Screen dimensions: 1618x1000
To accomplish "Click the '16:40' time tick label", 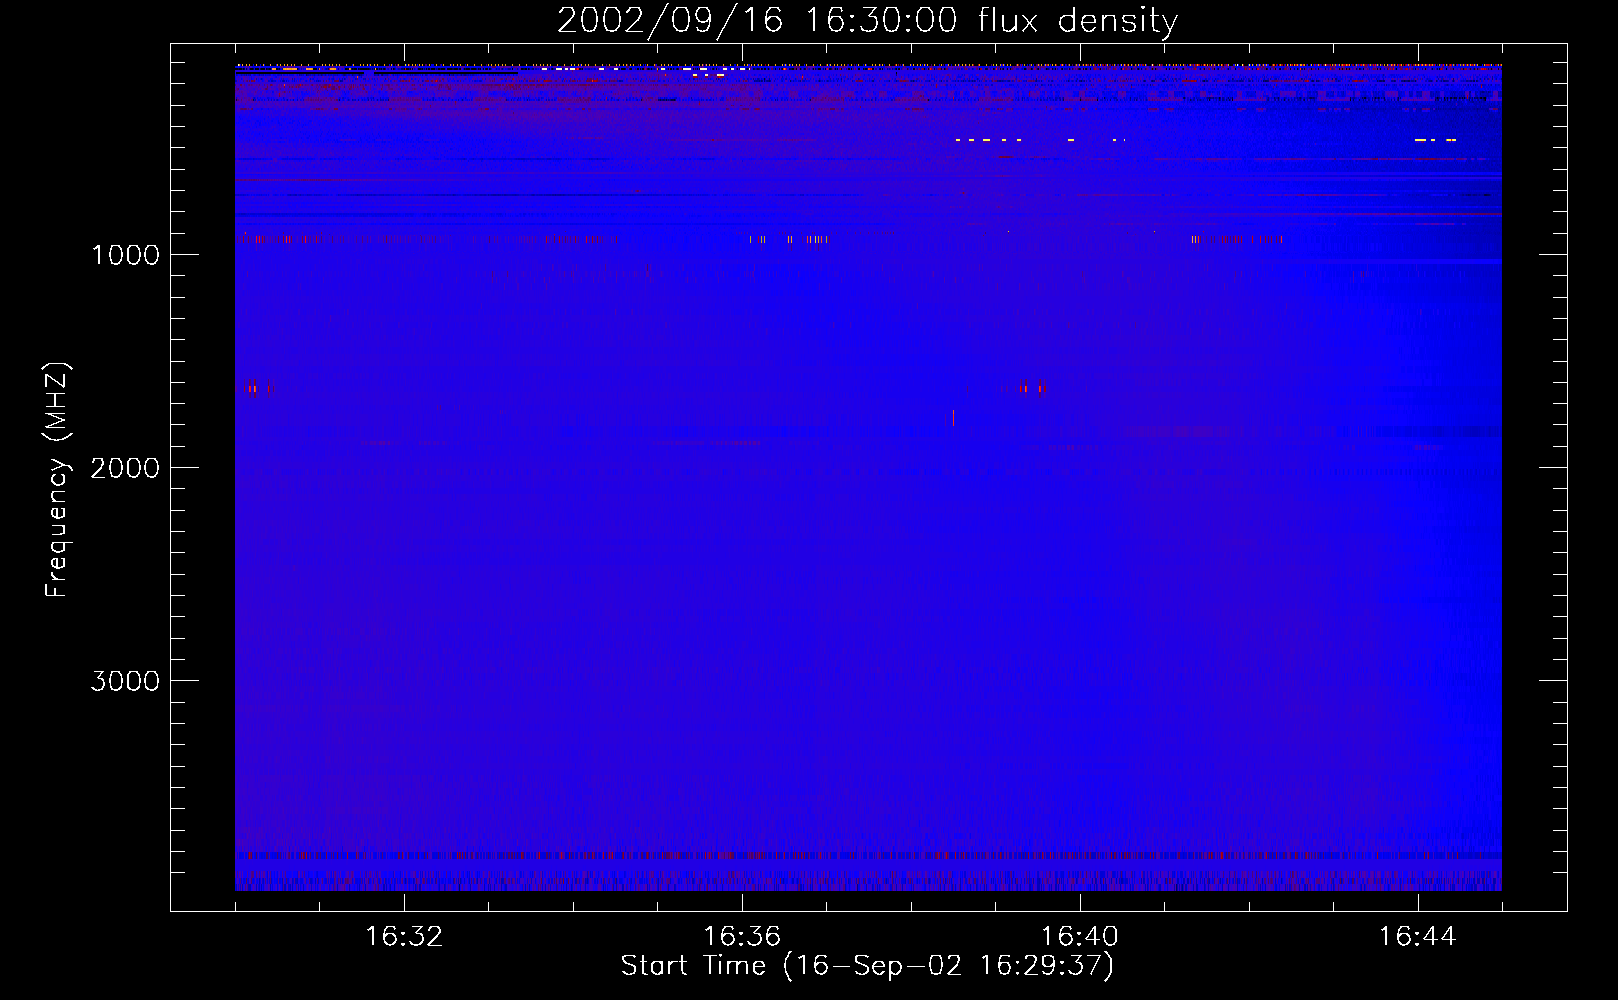I will (1080, 937).
